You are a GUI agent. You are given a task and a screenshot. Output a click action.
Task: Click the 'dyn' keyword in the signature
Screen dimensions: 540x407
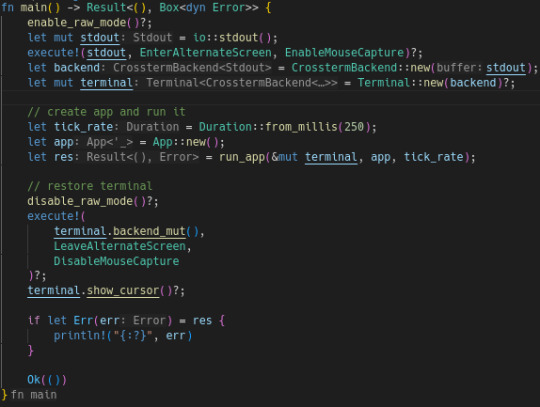[196, 8]
